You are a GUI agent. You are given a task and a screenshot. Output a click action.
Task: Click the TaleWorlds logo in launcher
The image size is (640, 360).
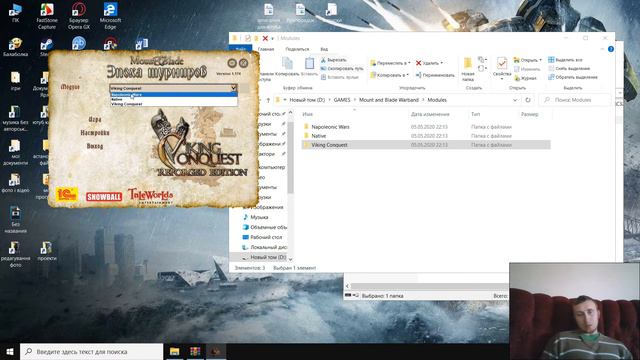[151, 196]
